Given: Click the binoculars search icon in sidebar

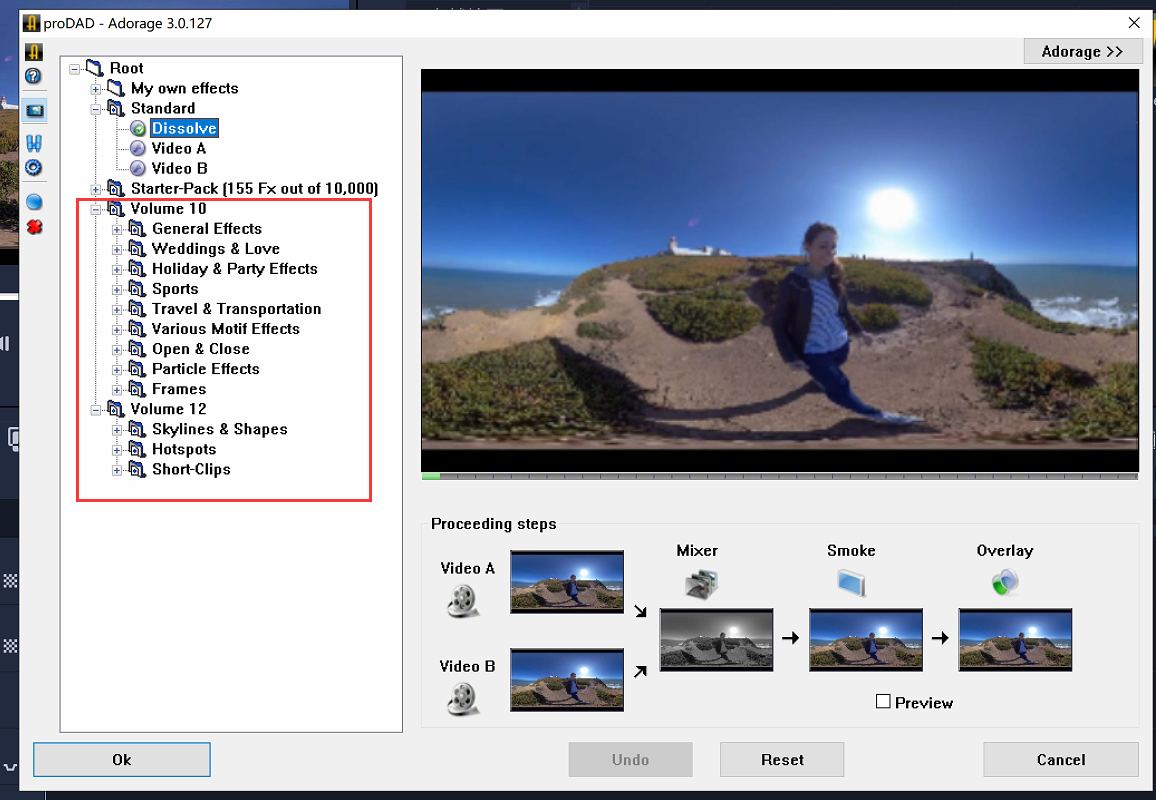Looking at the screenshot, I should pyautogui.click(x=33, y=143).
